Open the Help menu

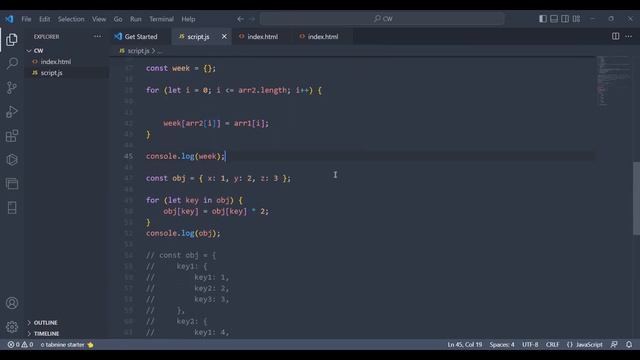coord(188,19)
